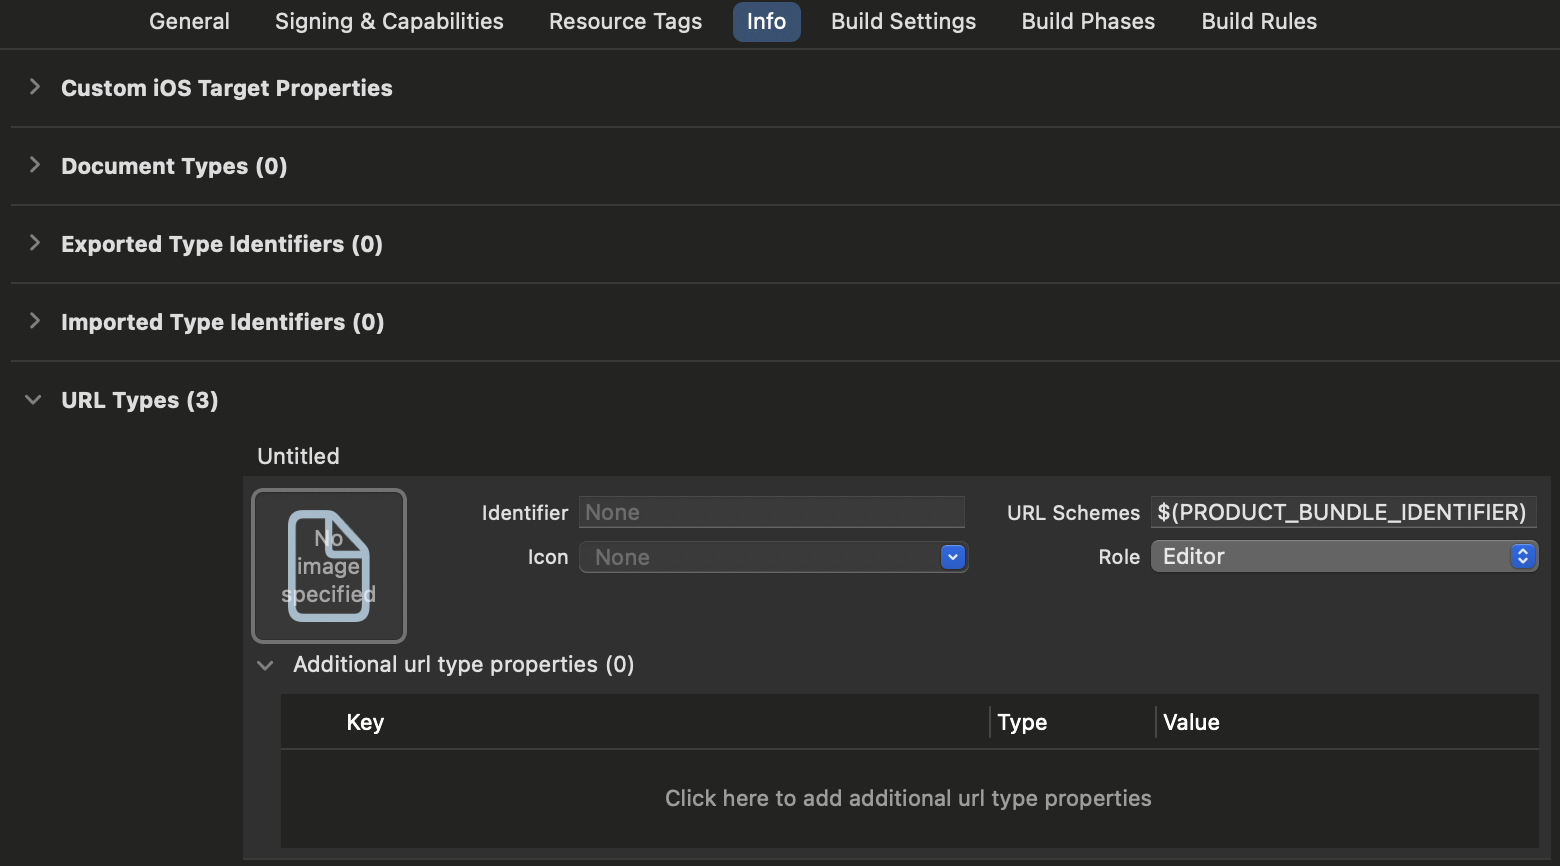Click the URL Types (3) heading
The image size is (1560, 866).
[140, 400]
